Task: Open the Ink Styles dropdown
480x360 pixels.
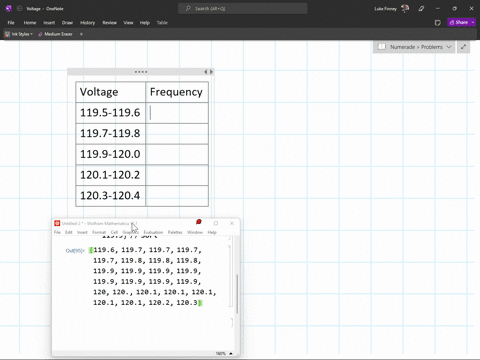Action: point(19,34)
